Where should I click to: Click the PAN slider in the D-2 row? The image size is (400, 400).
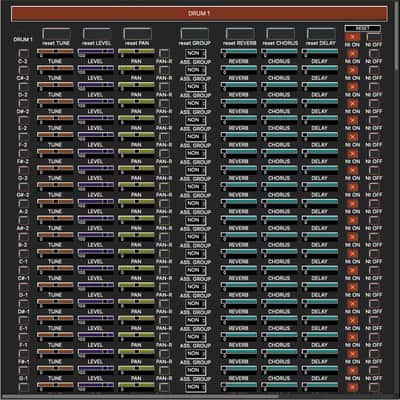pyautogui.click(x=136, y=85)
